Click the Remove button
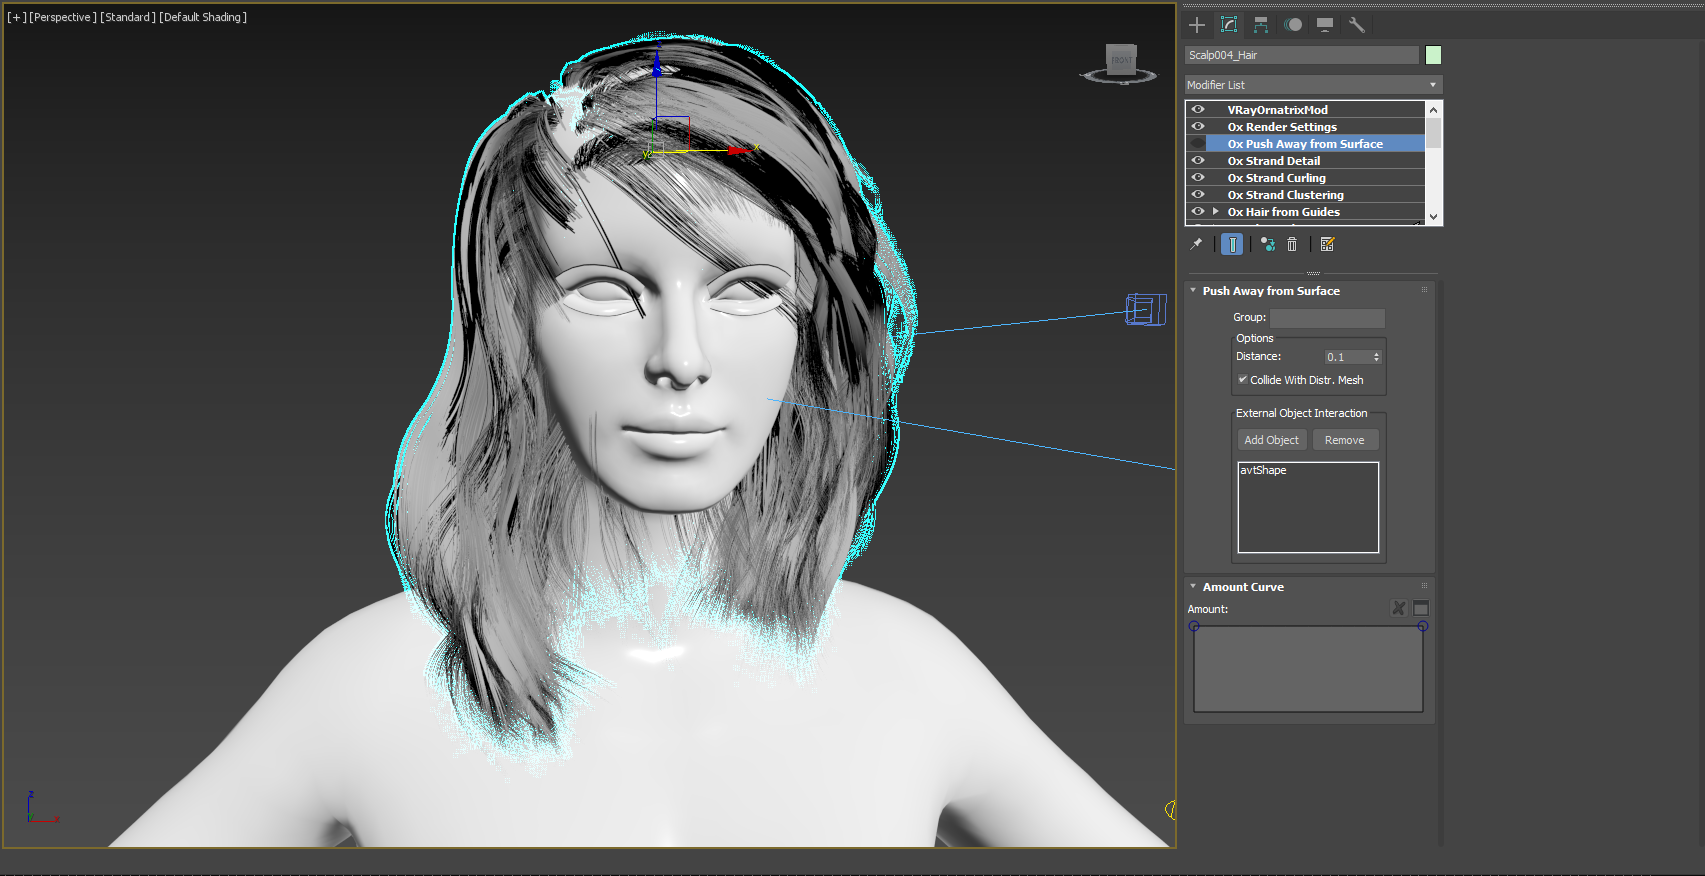This screenshot has height=876, width=1705. pos(1344,440)
